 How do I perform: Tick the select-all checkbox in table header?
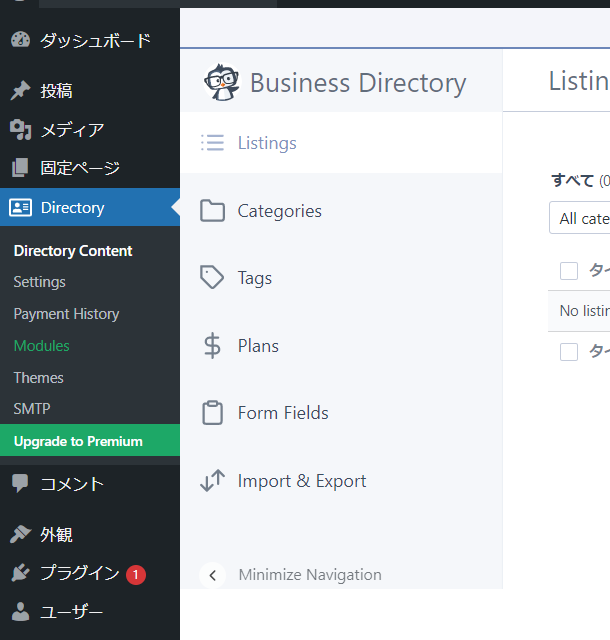click(x=569, y=271)
